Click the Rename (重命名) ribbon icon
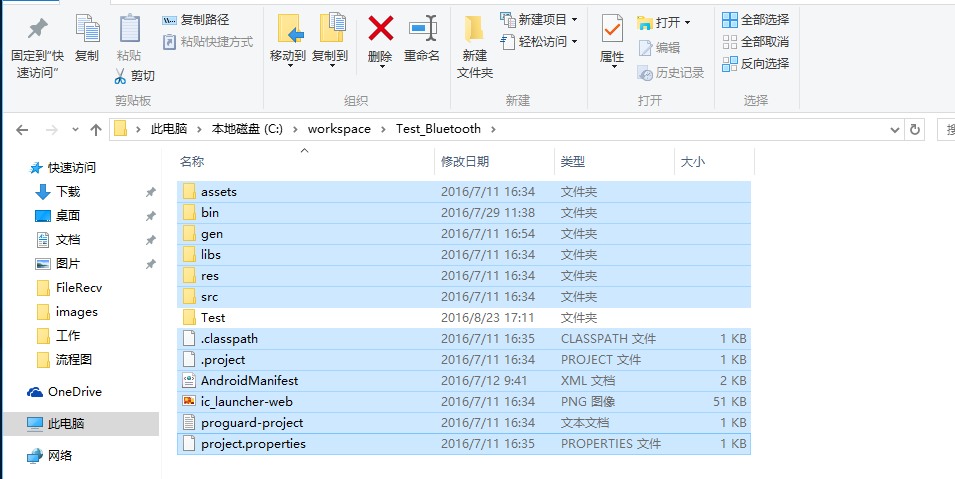 coord(423,29)
